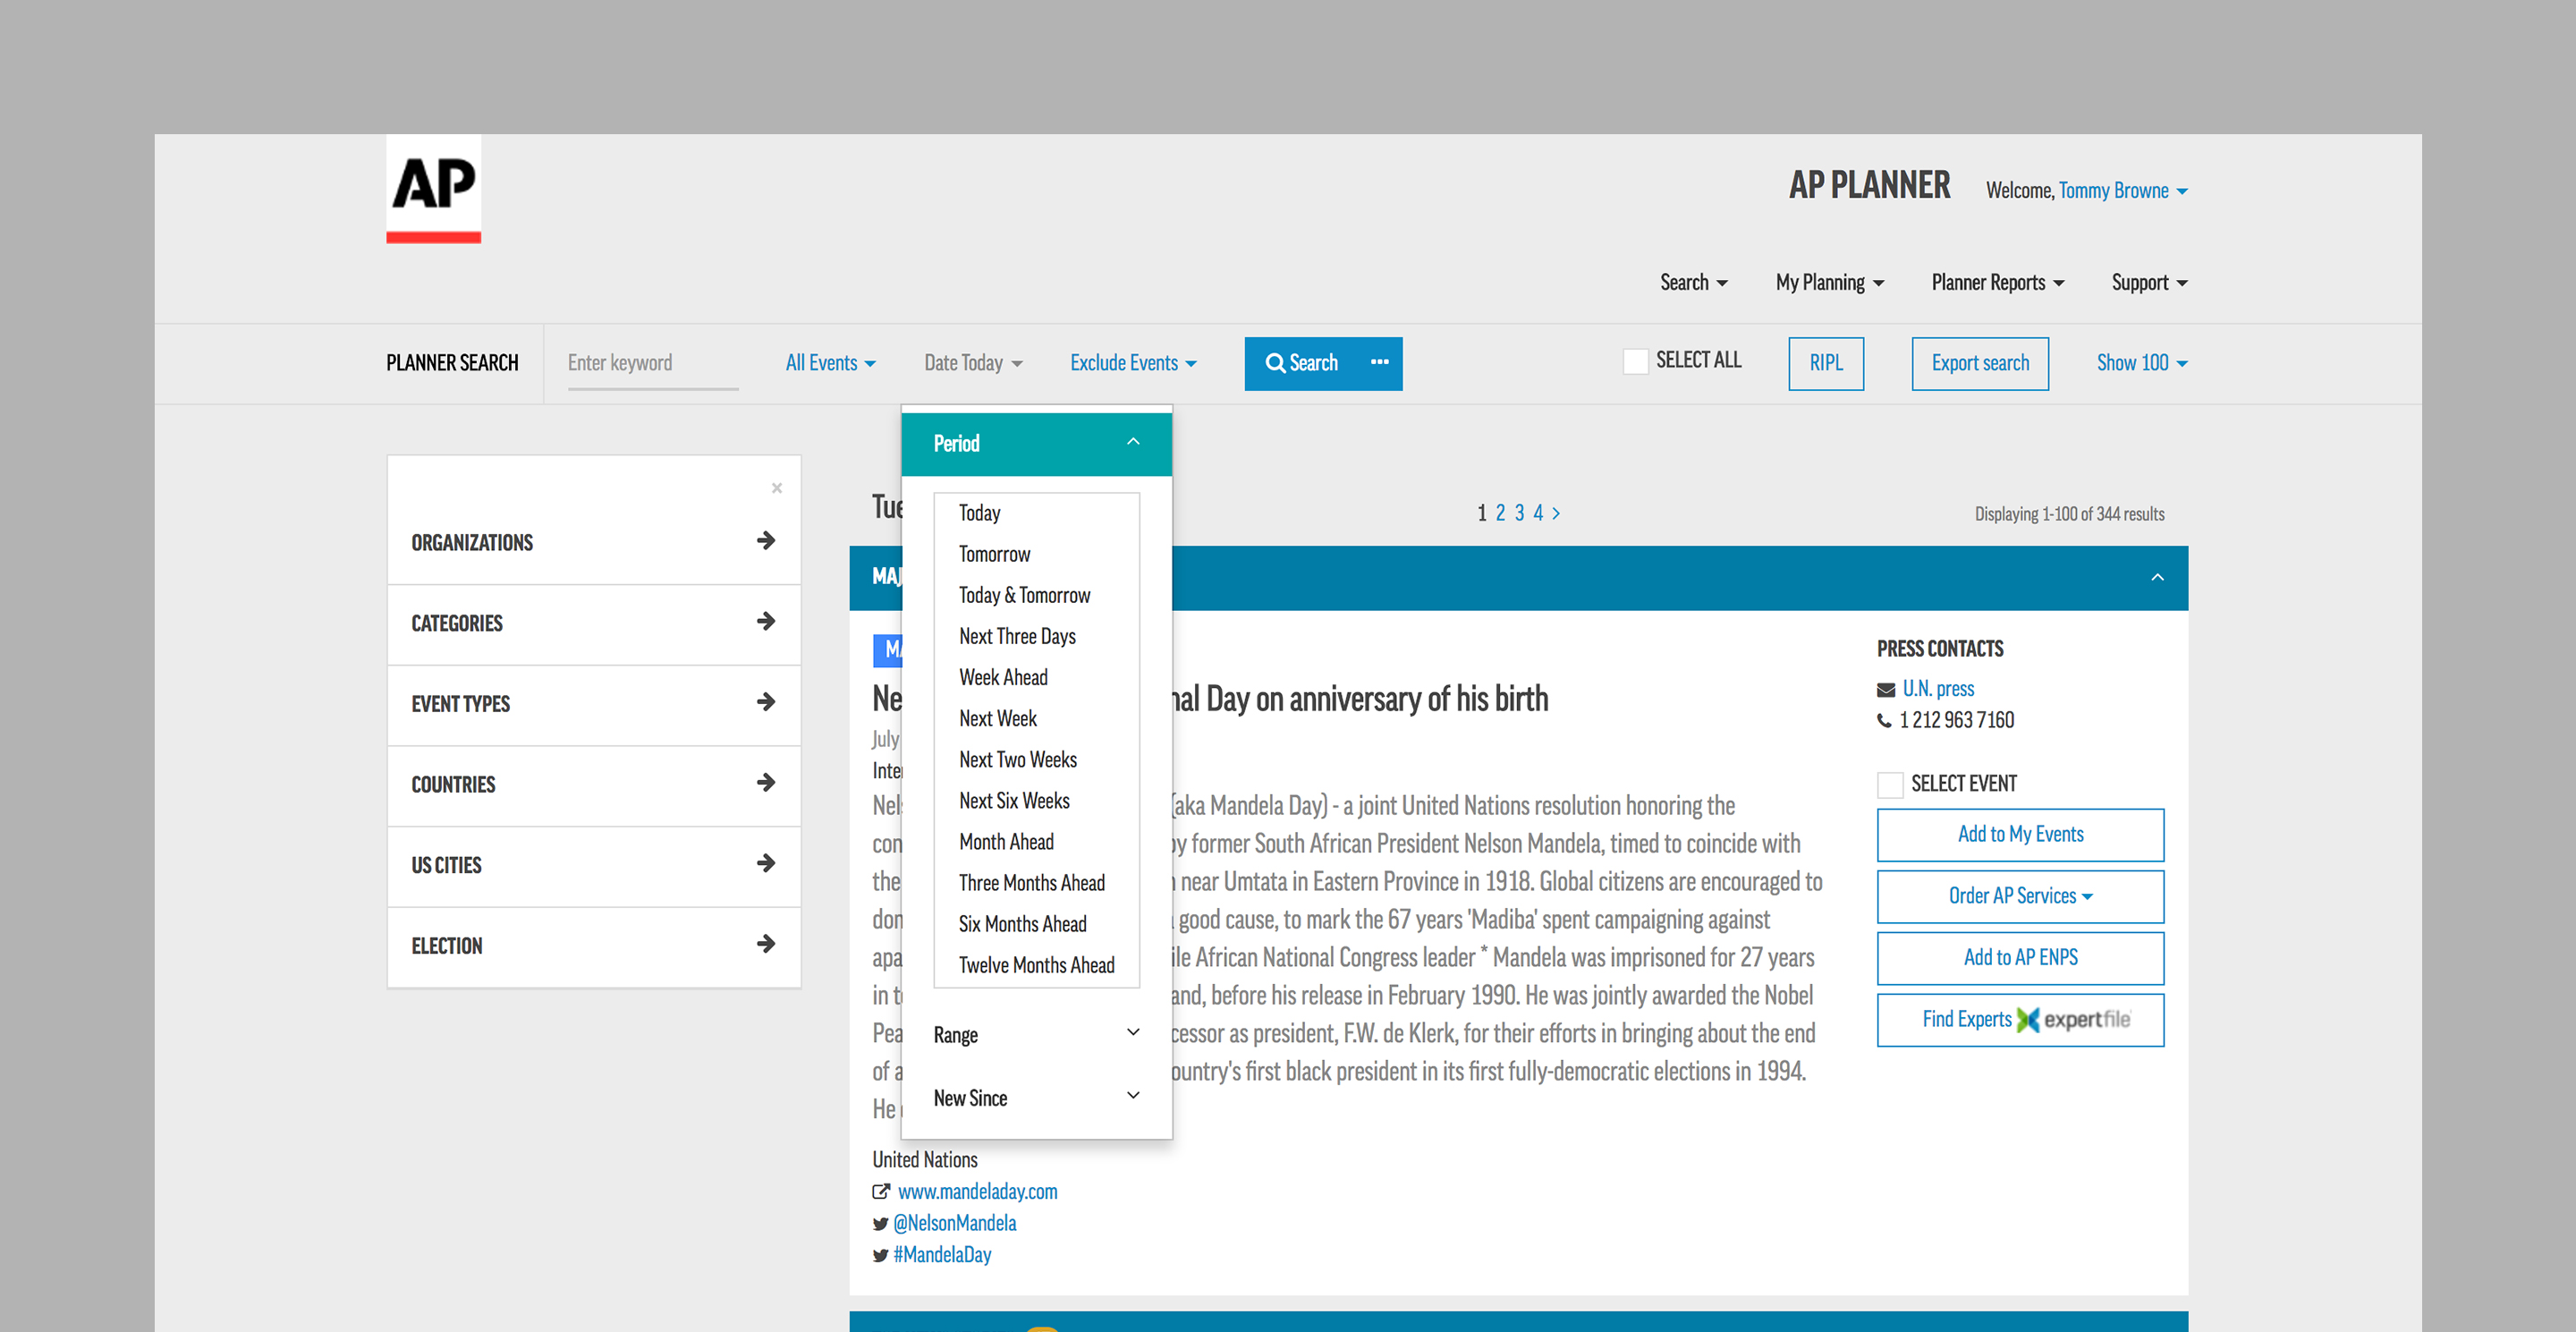The width and height of the screenshot is (2576, 1332).
Task: Click the AP logo
Action: click(x=433, y=189)
